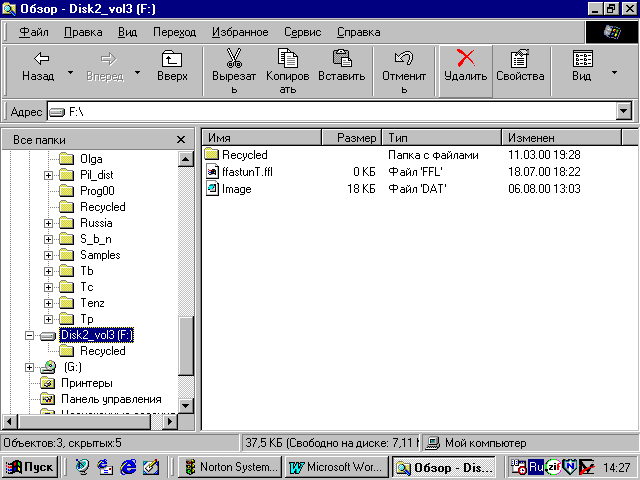This screenshot has height=480, width=640.
Task: Open the Назад history dropdown arrow
Action: point(70,73)
